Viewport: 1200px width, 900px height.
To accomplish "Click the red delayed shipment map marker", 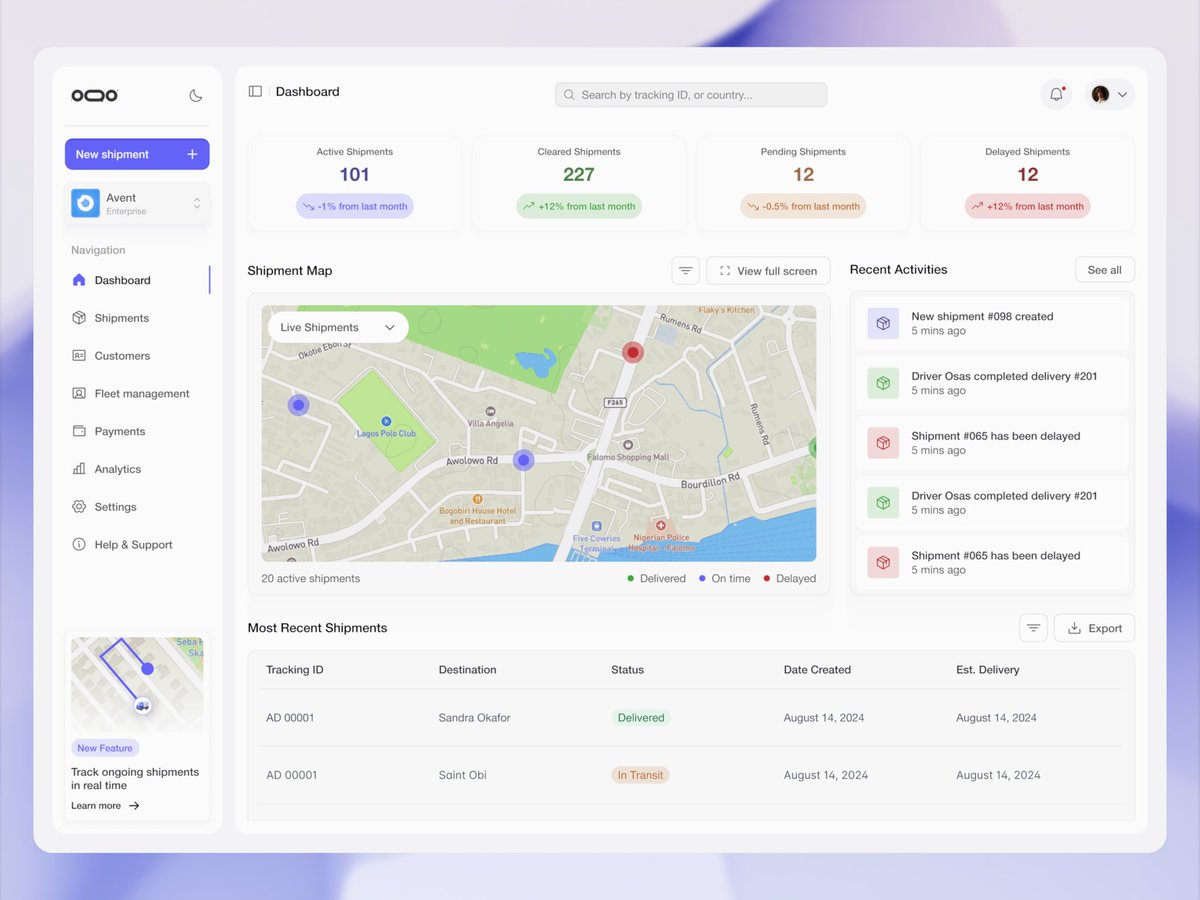I will 632,352.
